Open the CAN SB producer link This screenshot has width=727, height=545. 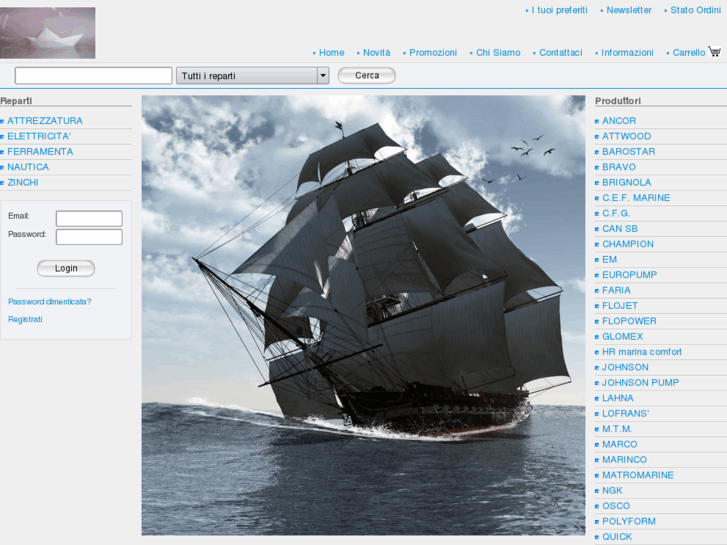click(x=620, y=228)
